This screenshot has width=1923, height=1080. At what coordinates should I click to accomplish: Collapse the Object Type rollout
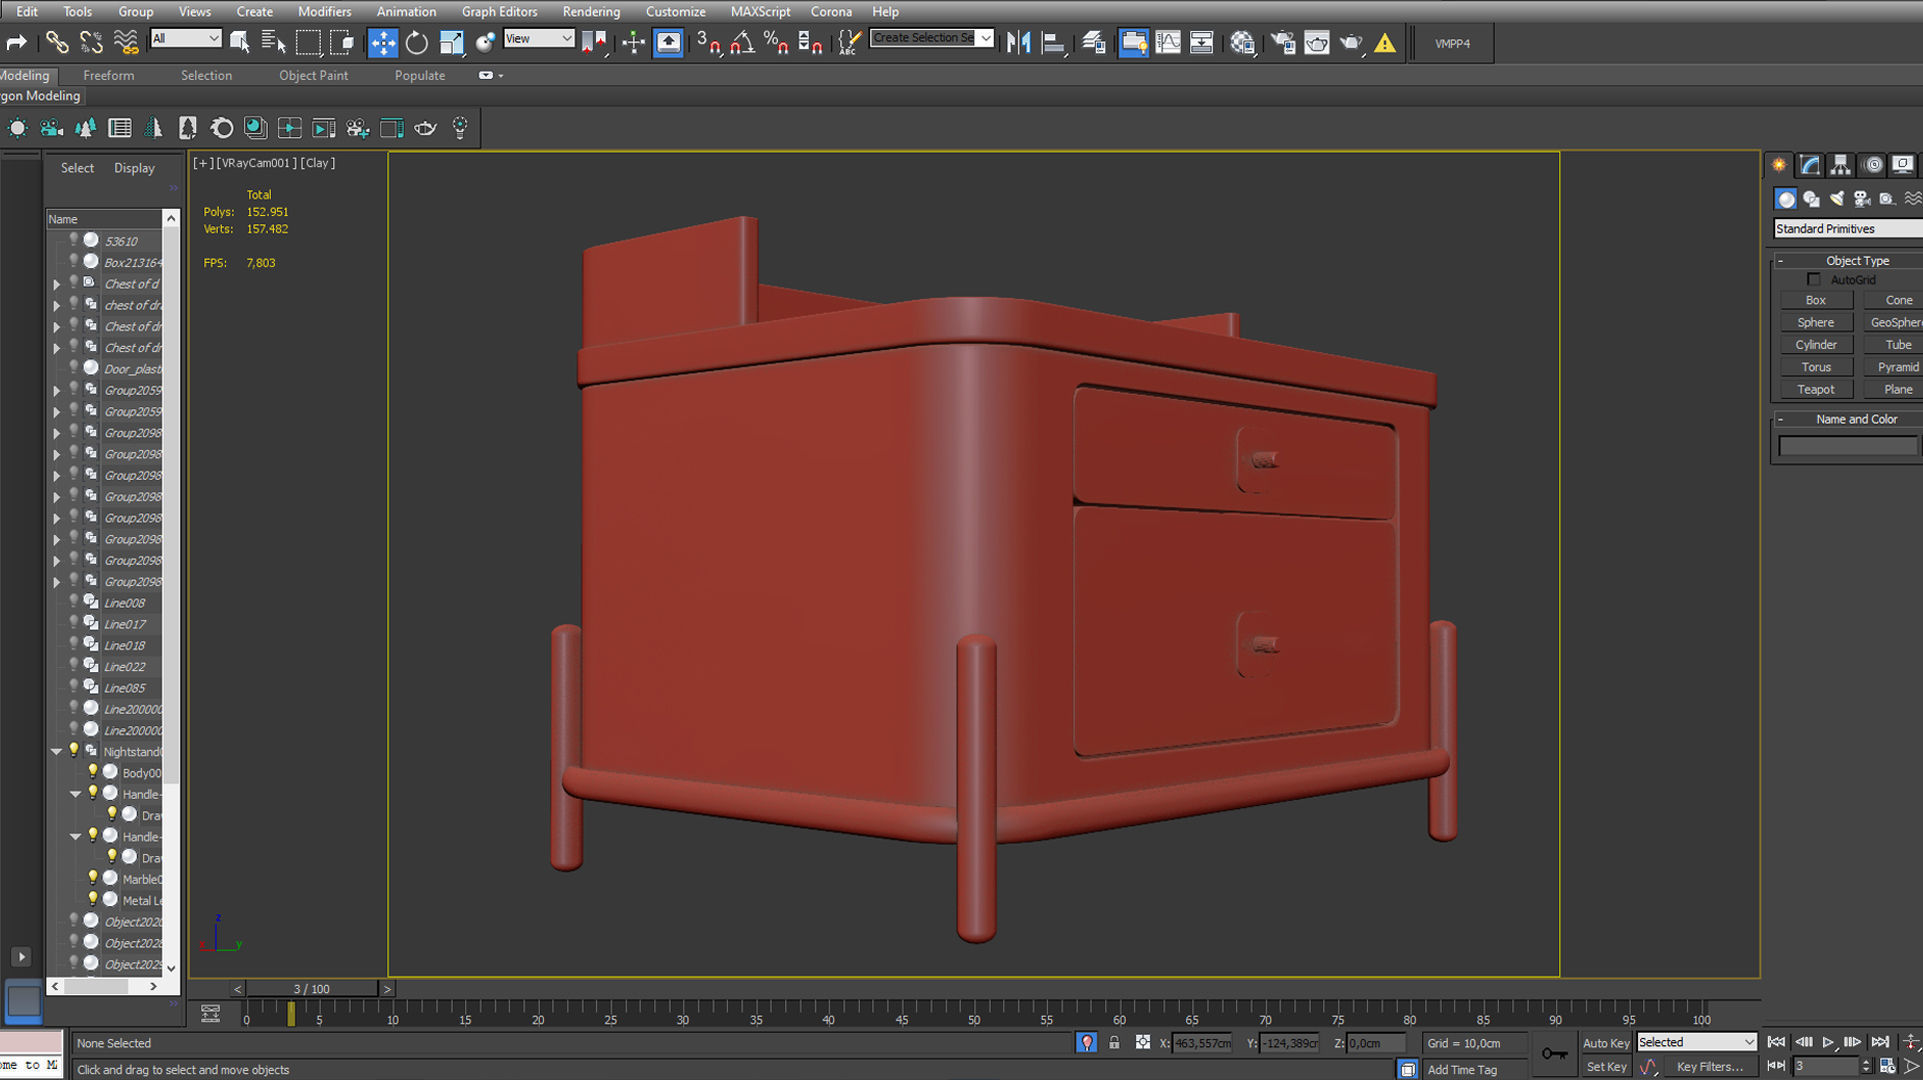1781,260
